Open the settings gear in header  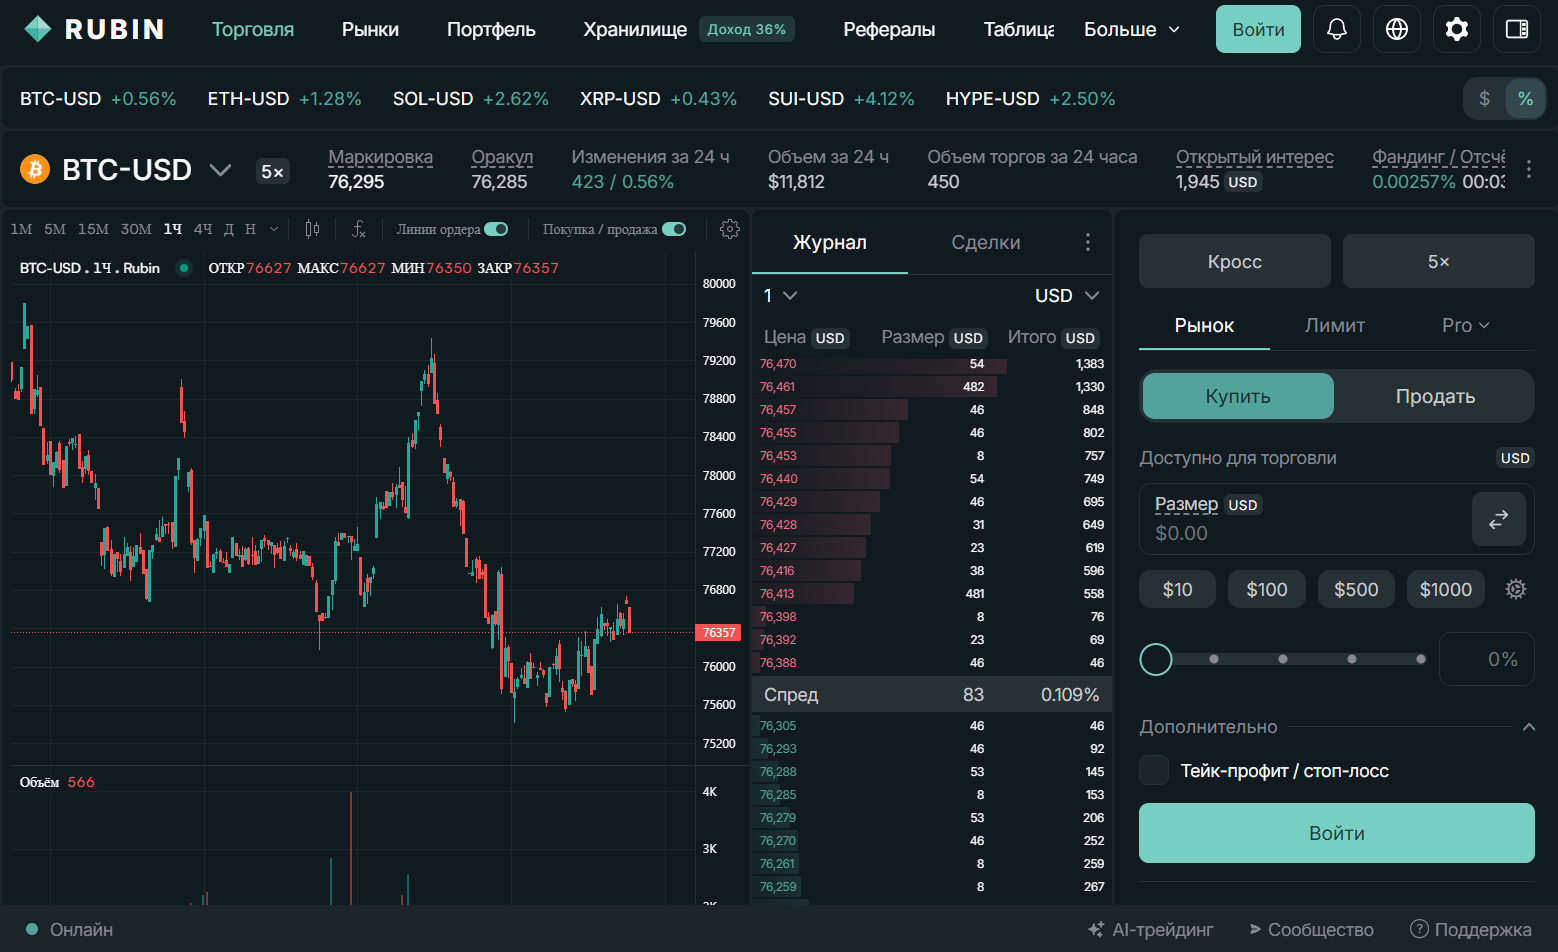tap(1457, 29)
